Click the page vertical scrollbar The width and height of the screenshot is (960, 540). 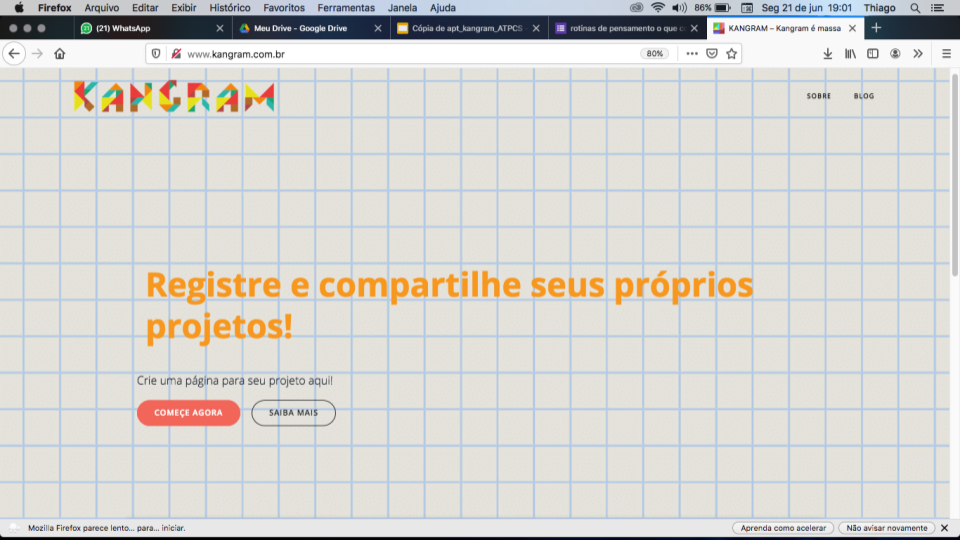955,174
